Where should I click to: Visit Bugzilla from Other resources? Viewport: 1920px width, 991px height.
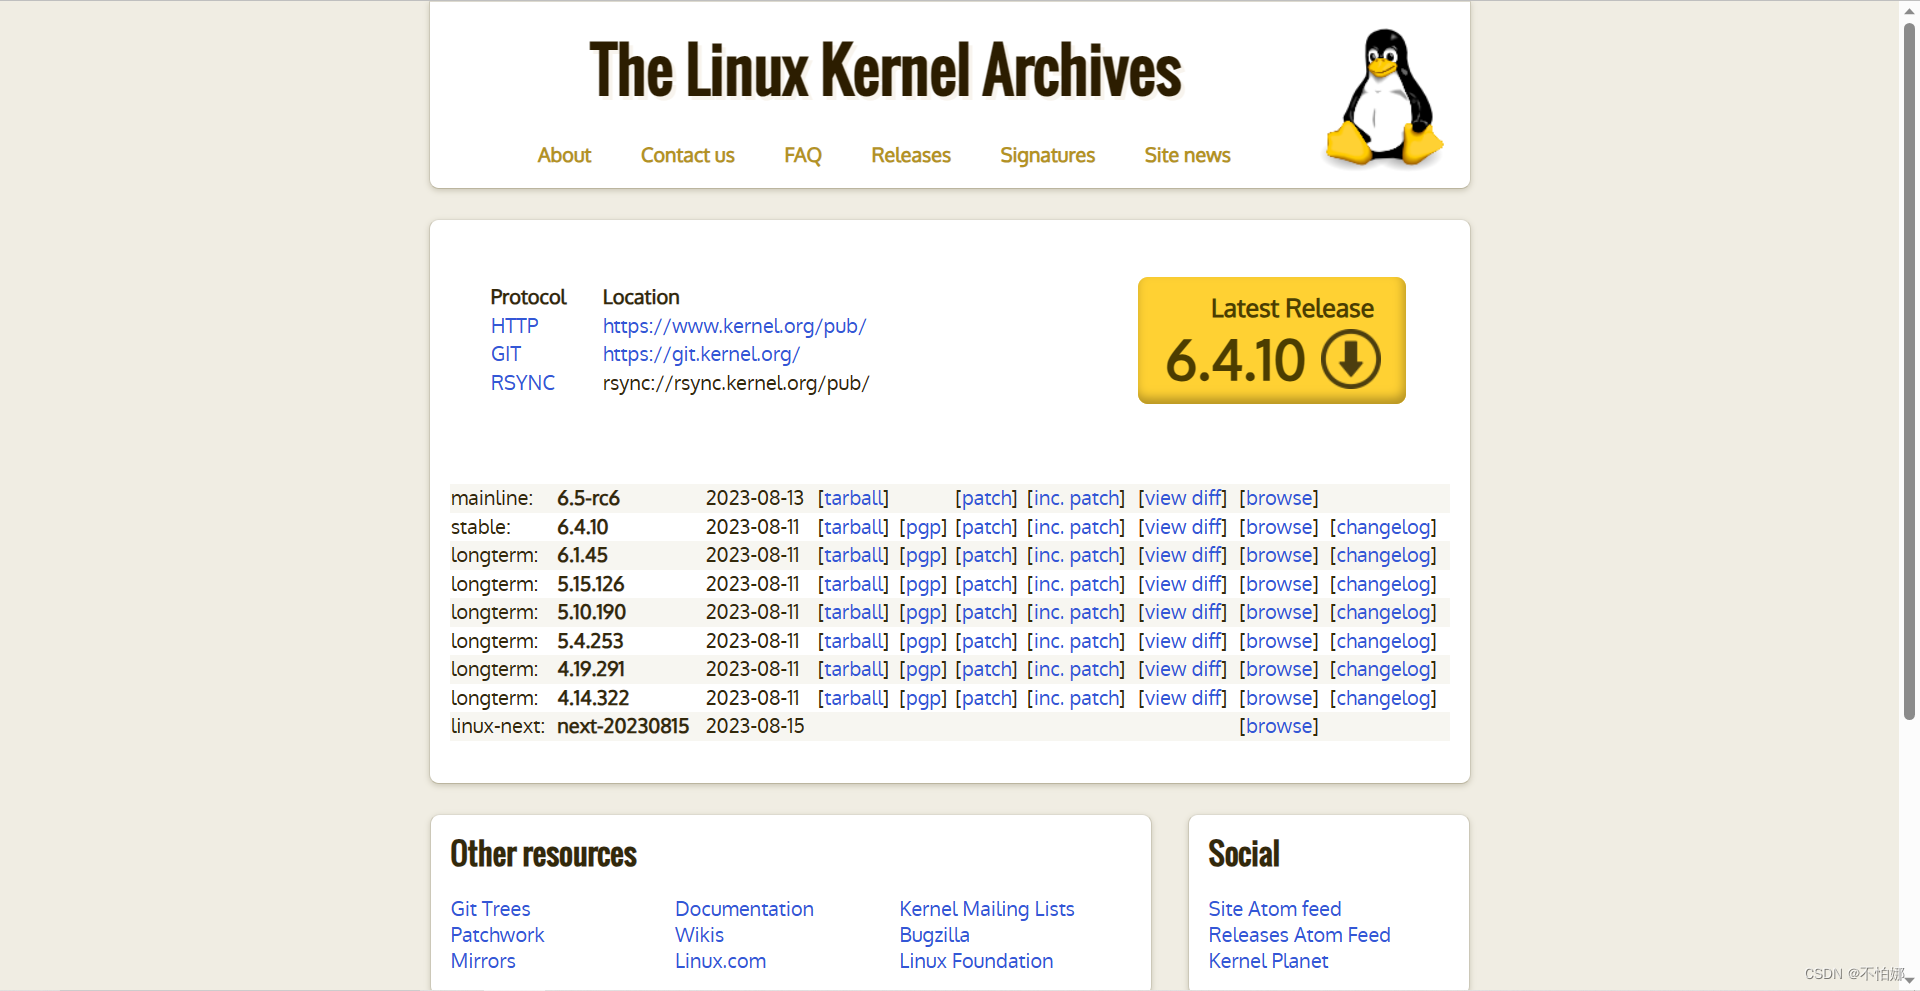(934, 935)
